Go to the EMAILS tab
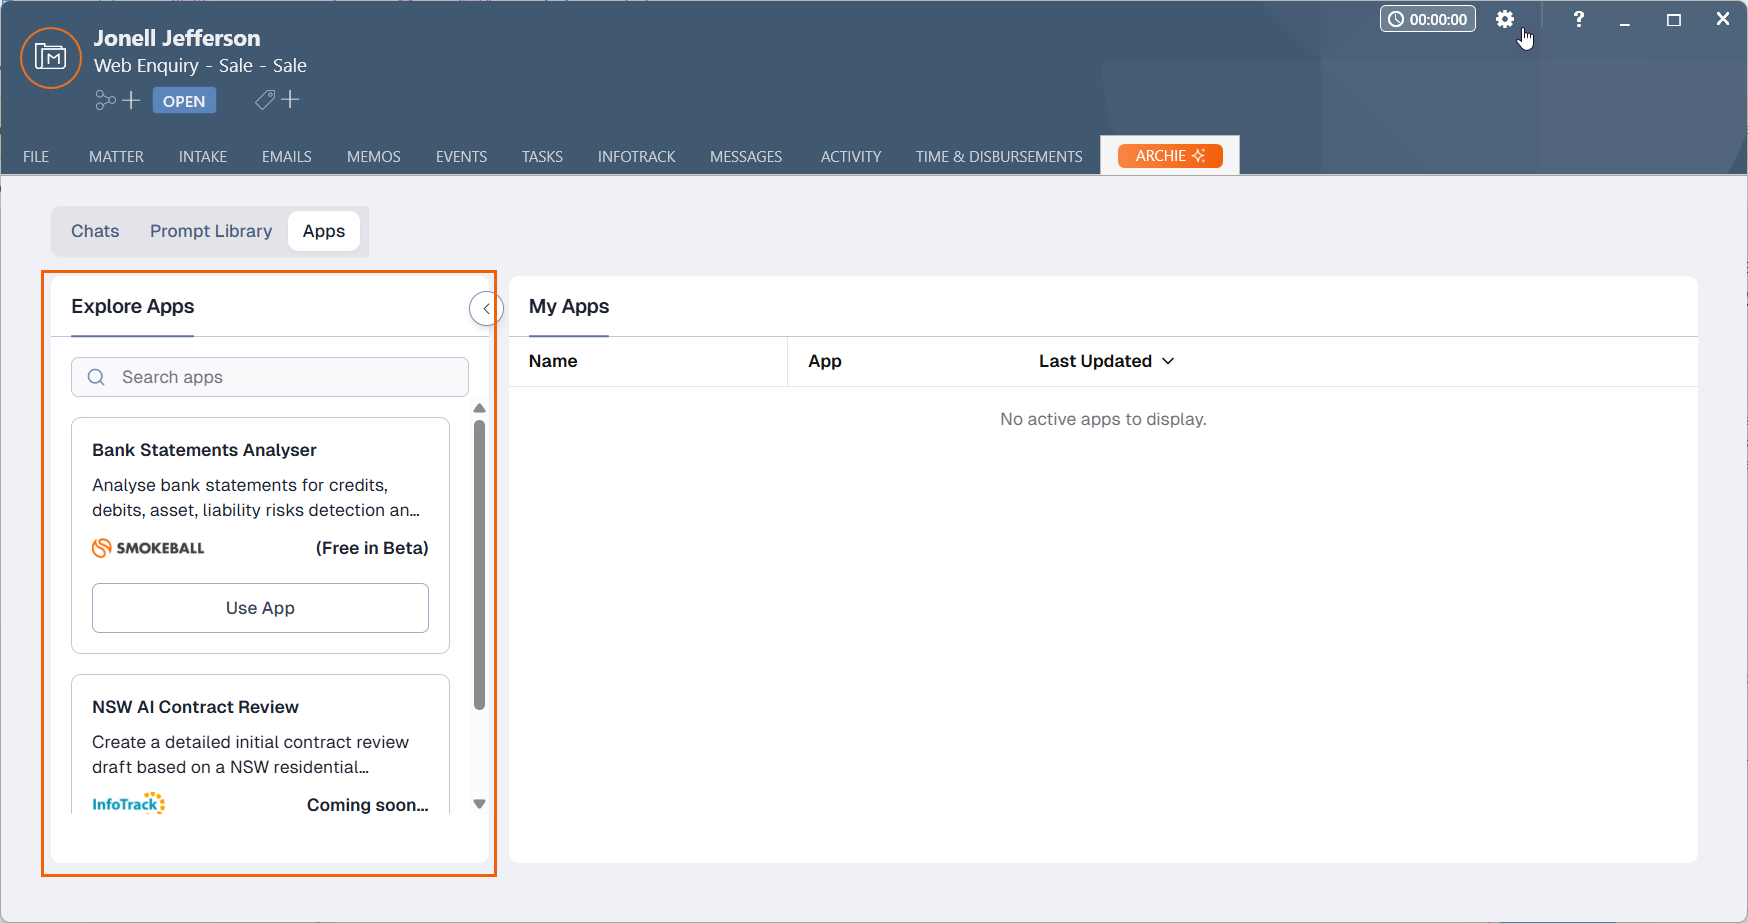Screen dimensions: 1748x923 tap(287, 157)
